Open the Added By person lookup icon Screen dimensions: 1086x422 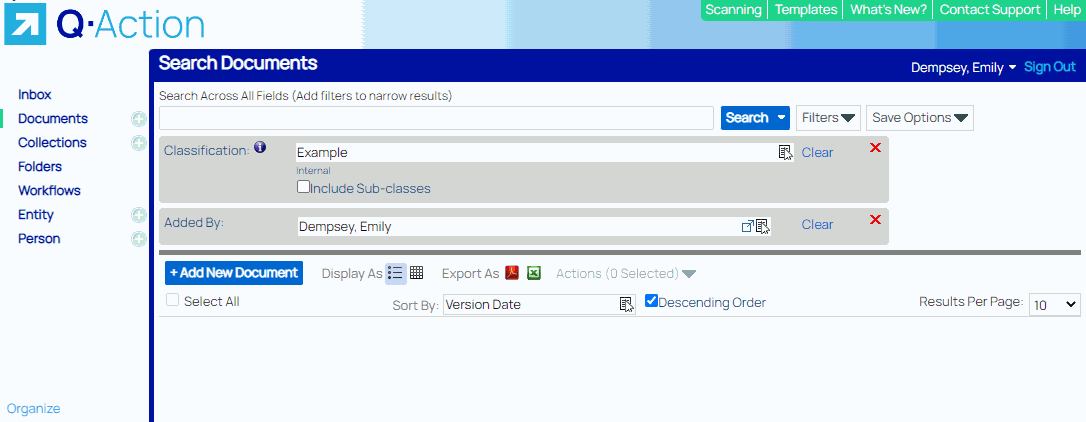762,226
